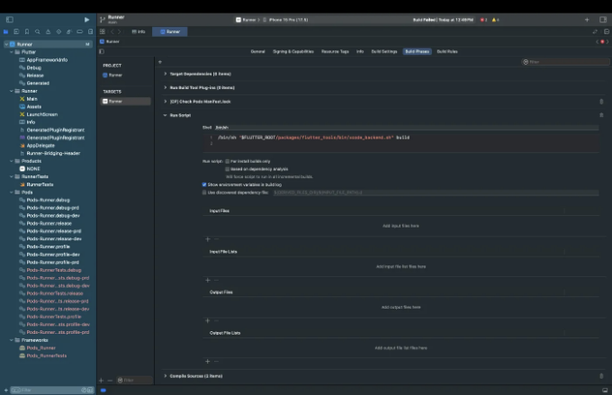Screen dimensions: 612x395
Task: Toggle the navigator sidebar icon
Action: [10, 20]
